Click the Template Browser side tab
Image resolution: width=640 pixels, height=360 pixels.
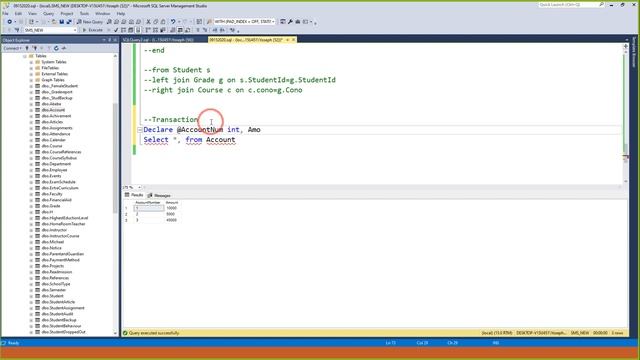tap(634, 52)
